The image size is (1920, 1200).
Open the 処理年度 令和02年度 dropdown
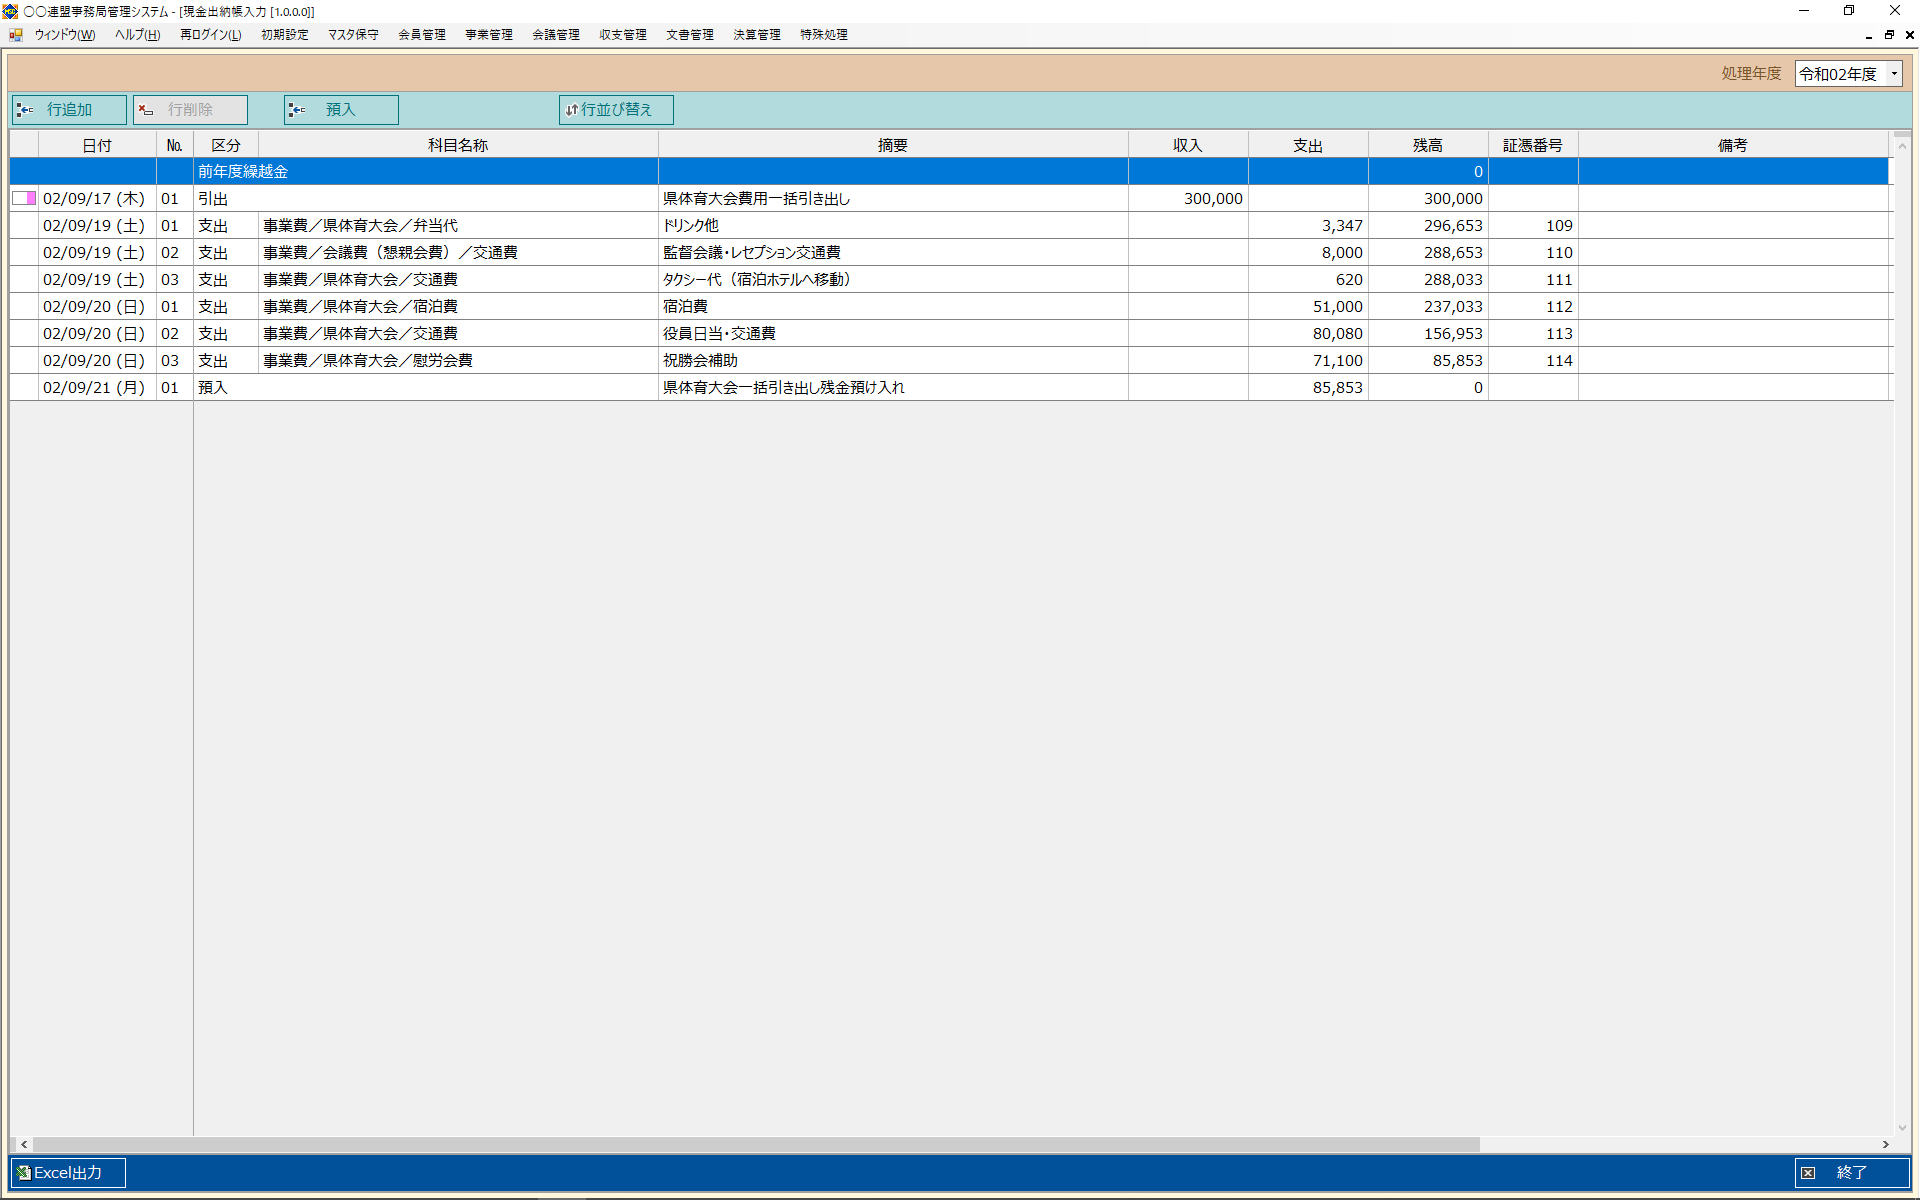pyautogui.click(x=1893, y=74)
